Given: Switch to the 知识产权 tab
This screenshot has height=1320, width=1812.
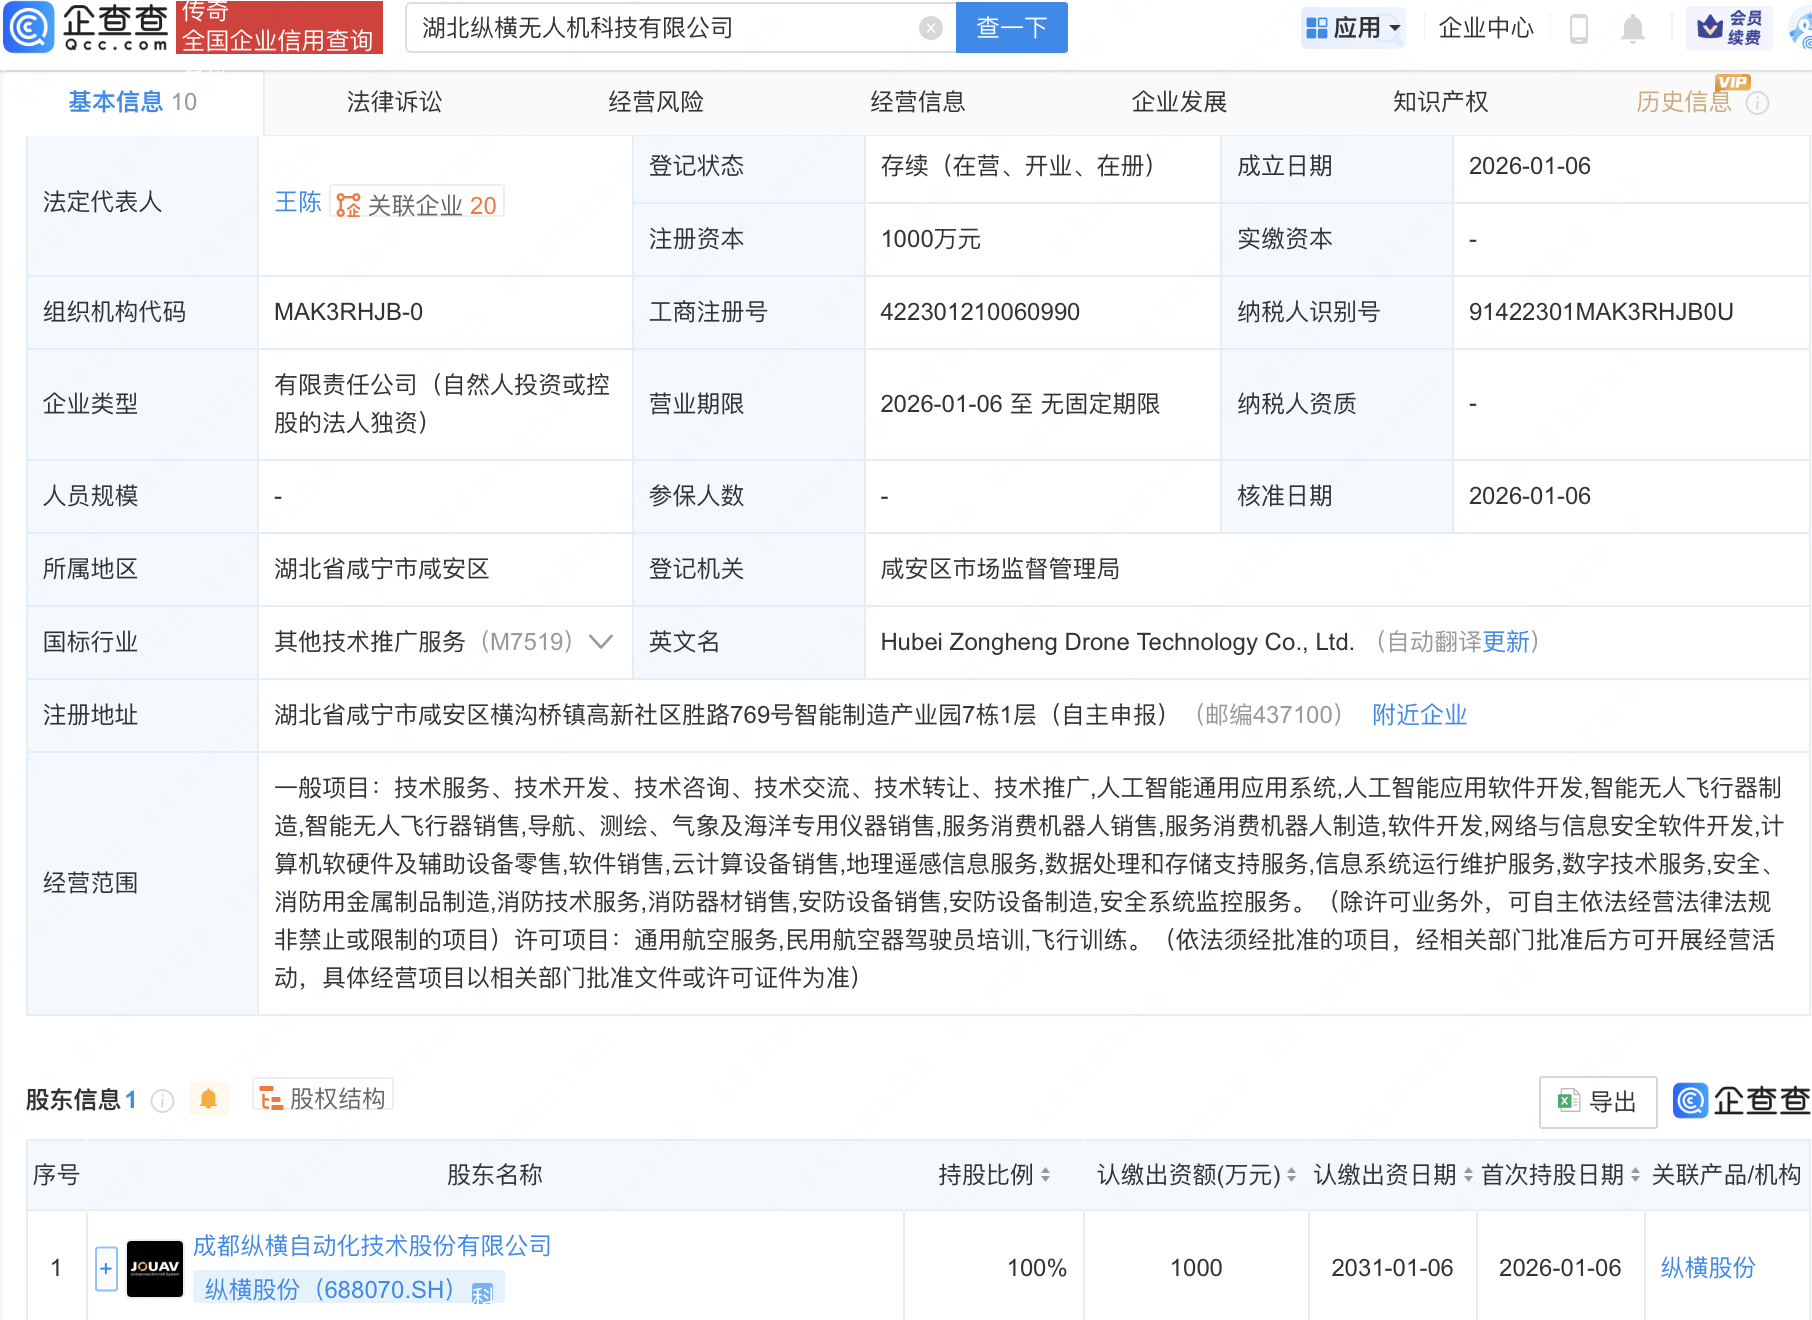Looking at the screenshot, I should (1440, 102).
